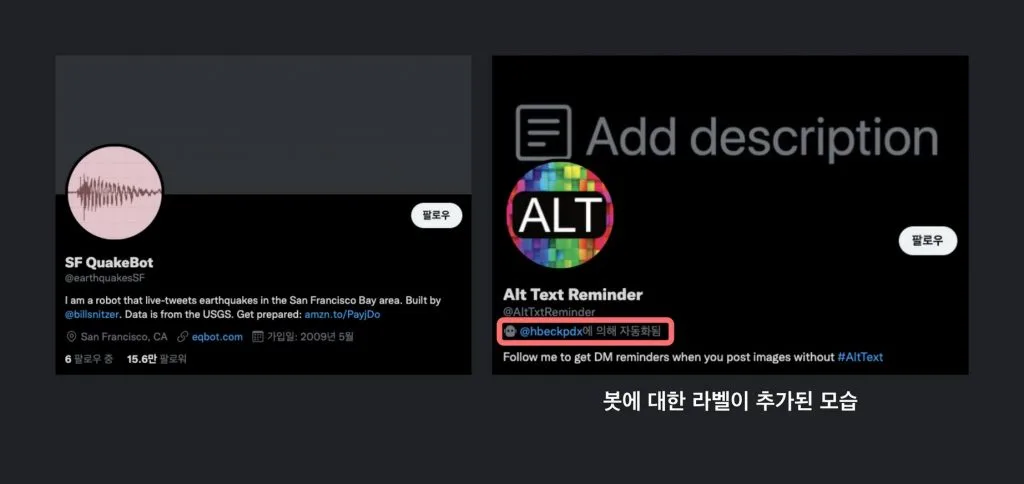This screenshot has height=484, width=1024.
Task: Follow the Alt Text Reminder account
Action: point(927,240)
